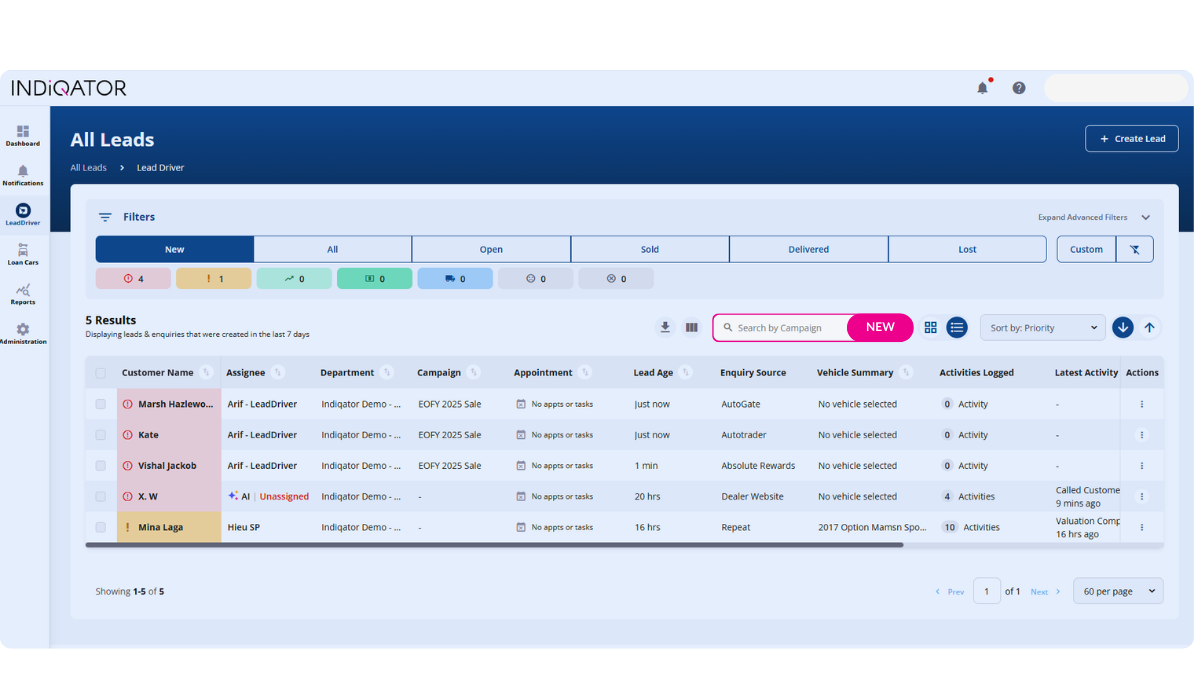Expand Advanced Filters chevron
Image resolution: width=1200 pixels, height=700 pixels.
coord(1145,217)
